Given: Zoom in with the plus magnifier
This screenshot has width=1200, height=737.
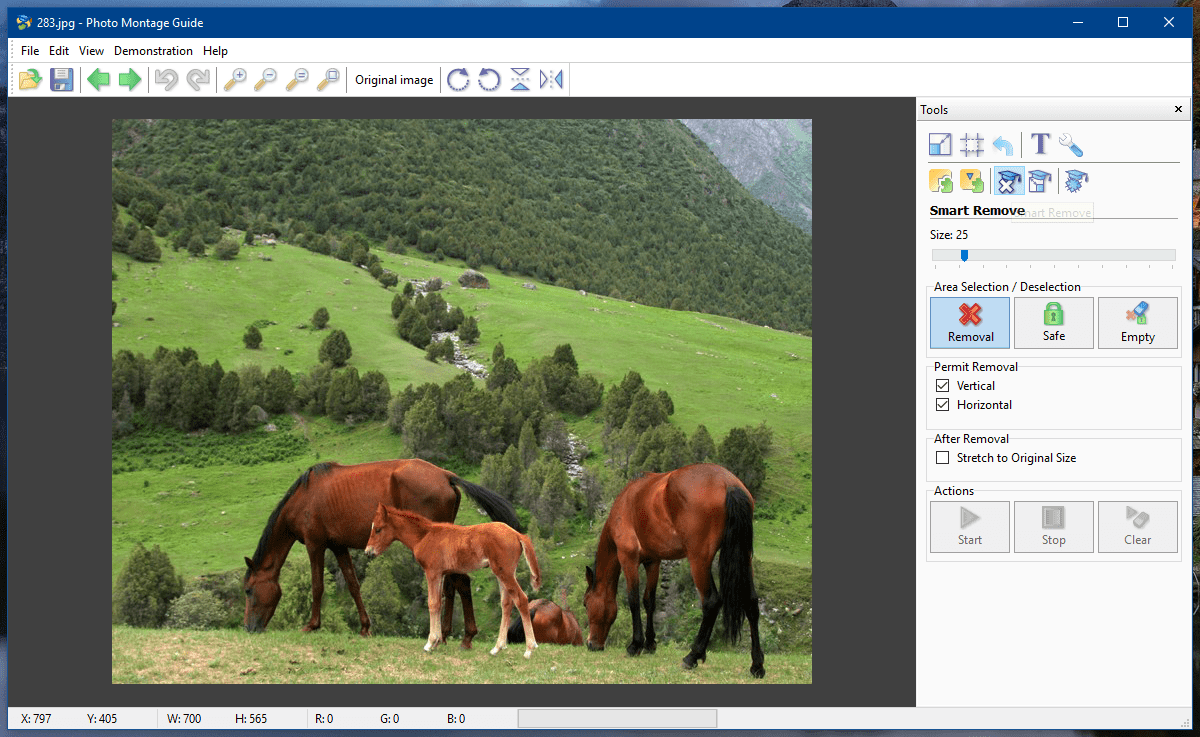Looking at the screenshot, I should pos(235,80).
